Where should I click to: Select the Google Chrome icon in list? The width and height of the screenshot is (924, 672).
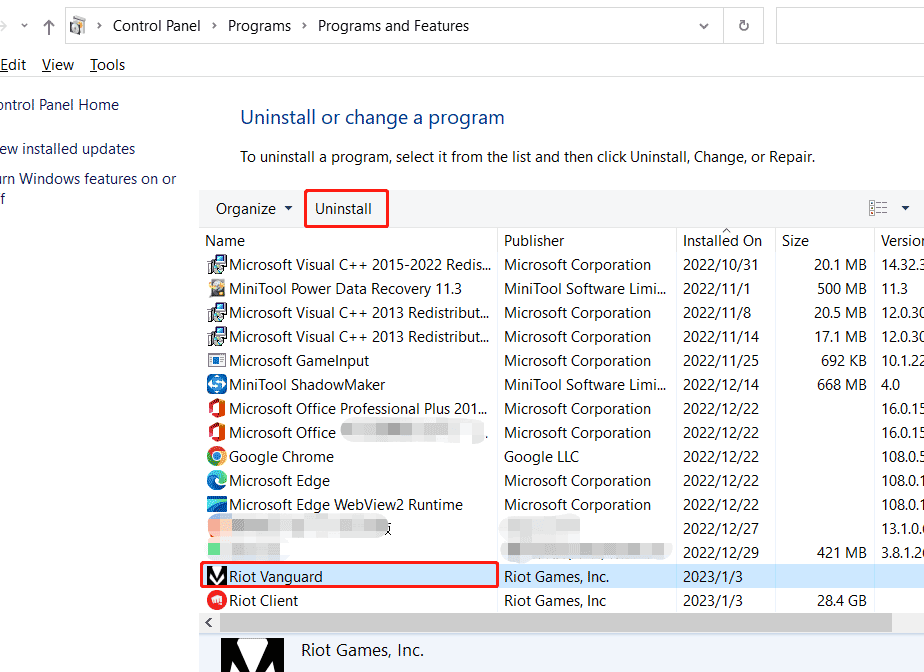click(x=216, y=456)
